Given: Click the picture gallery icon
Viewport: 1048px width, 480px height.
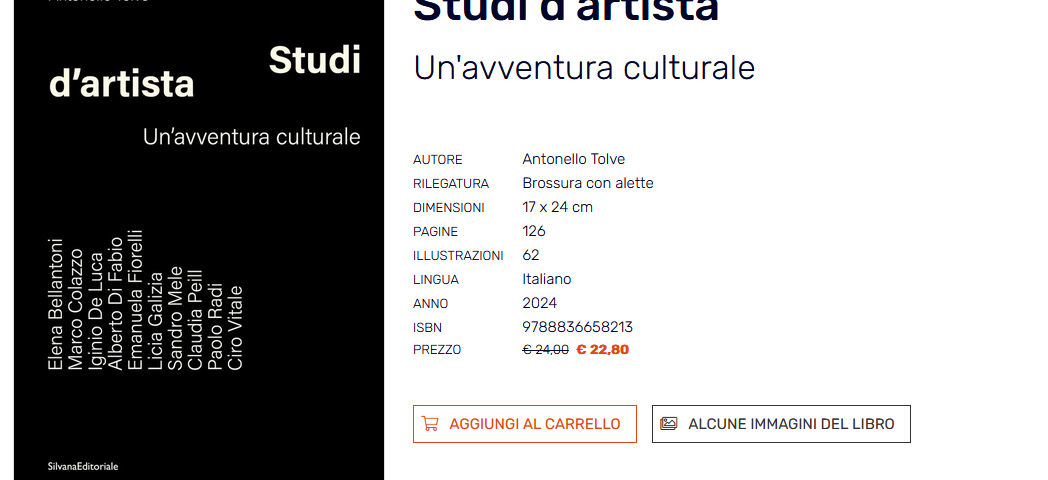Looking at the screenshot, I should point(669,423).
